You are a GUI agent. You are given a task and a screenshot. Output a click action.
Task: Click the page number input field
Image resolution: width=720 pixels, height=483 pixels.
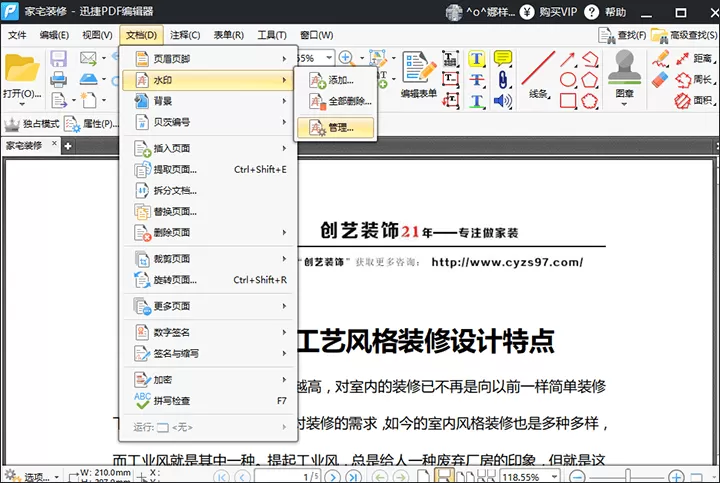287,477
